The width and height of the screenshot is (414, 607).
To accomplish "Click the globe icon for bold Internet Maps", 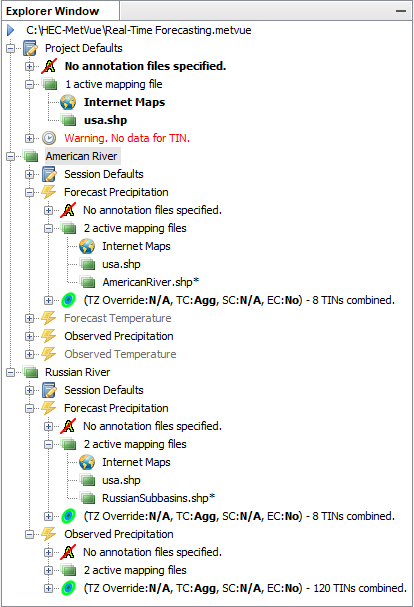I will 68,102.
